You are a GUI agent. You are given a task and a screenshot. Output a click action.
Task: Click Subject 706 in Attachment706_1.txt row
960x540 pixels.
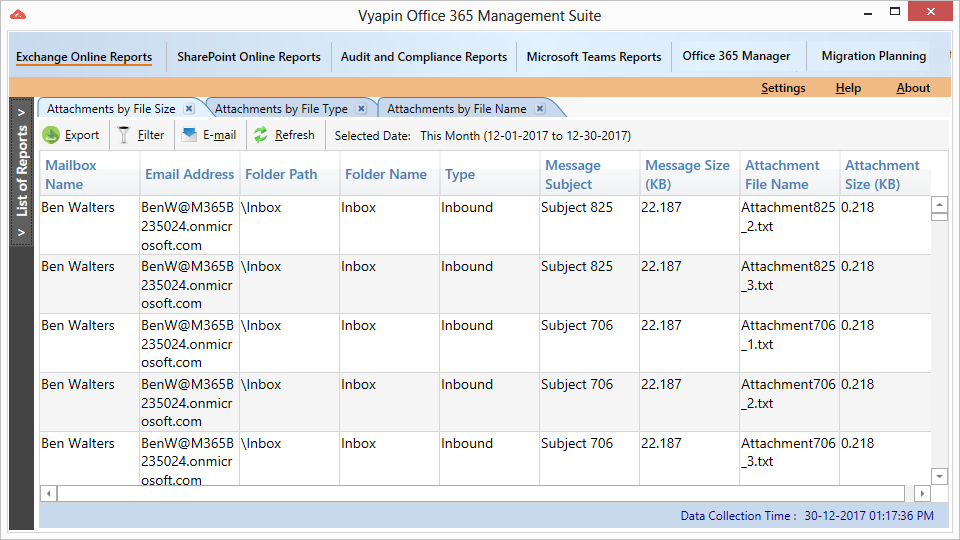(577, 326)
